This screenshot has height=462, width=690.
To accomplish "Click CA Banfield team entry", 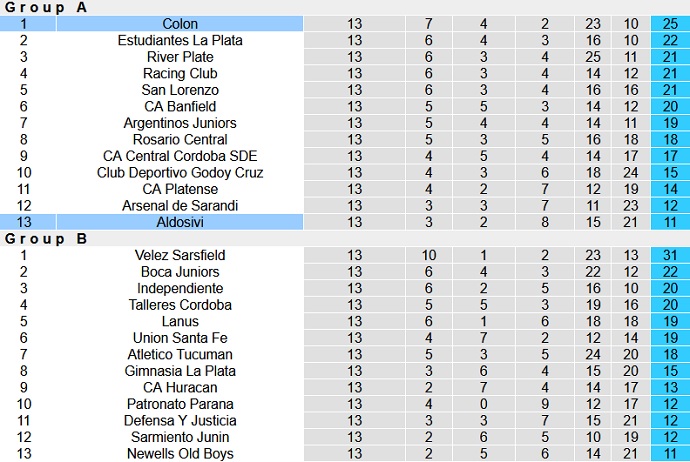I will click(180, 106).
